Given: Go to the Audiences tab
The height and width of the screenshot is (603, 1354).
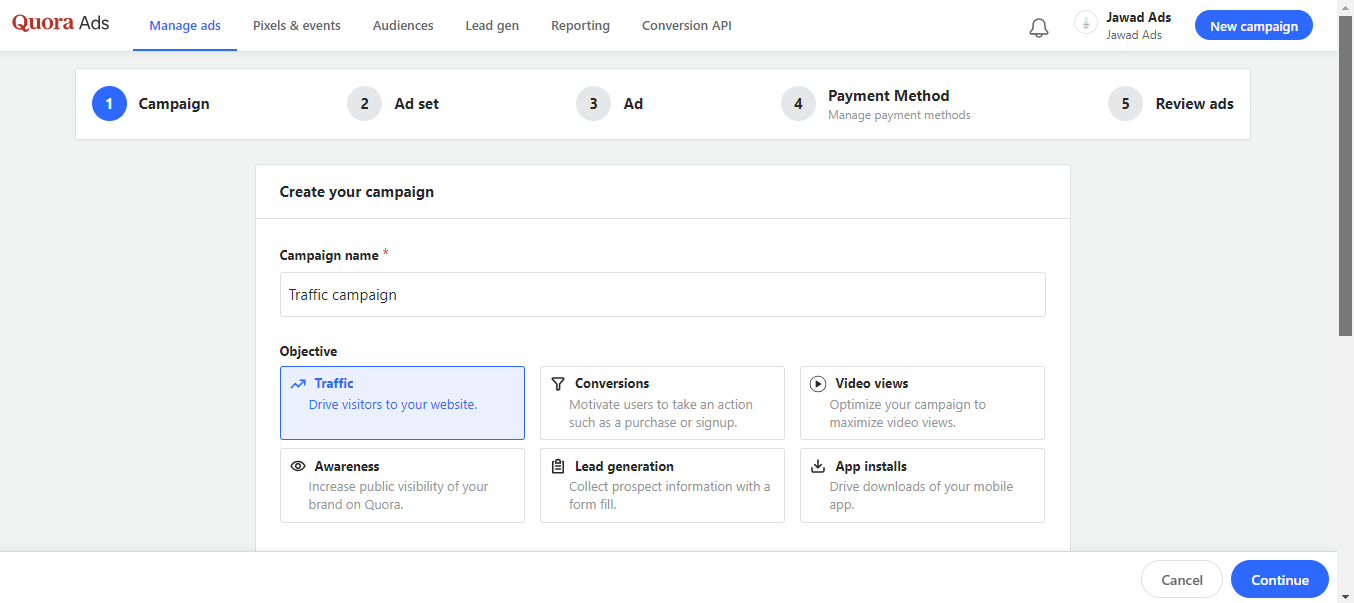Looking at the screenshot, I should point(403,26).
